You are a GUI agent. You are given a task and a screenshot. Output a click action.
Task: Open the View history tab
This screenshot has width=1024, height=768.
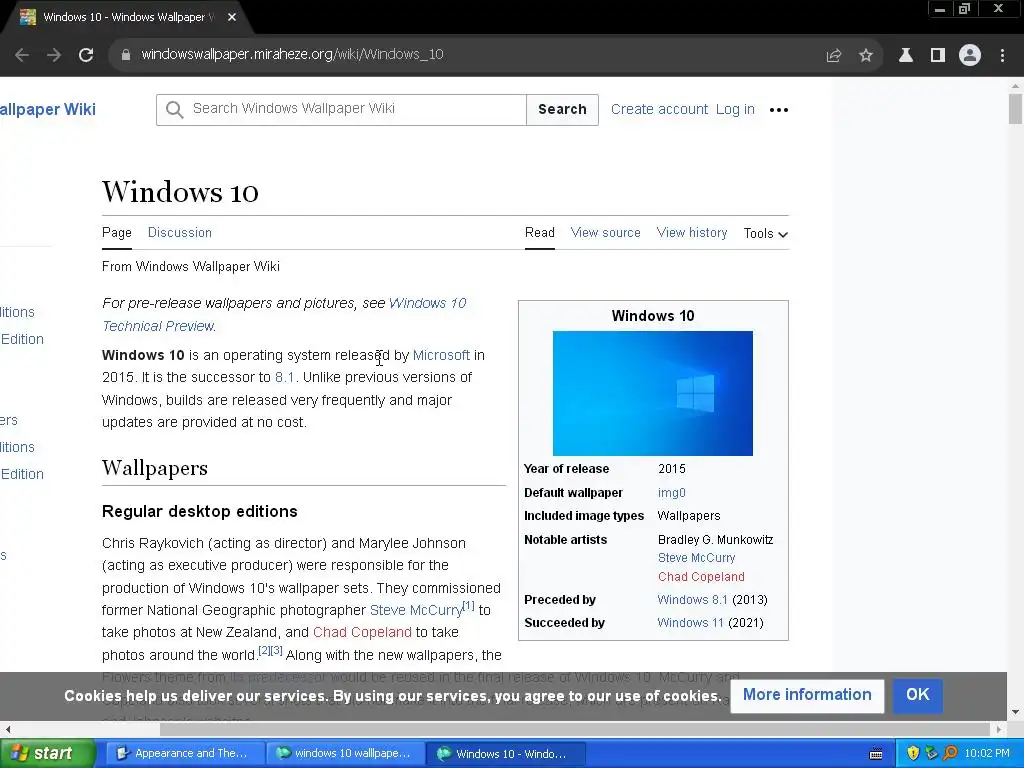[x=692, y=232]
